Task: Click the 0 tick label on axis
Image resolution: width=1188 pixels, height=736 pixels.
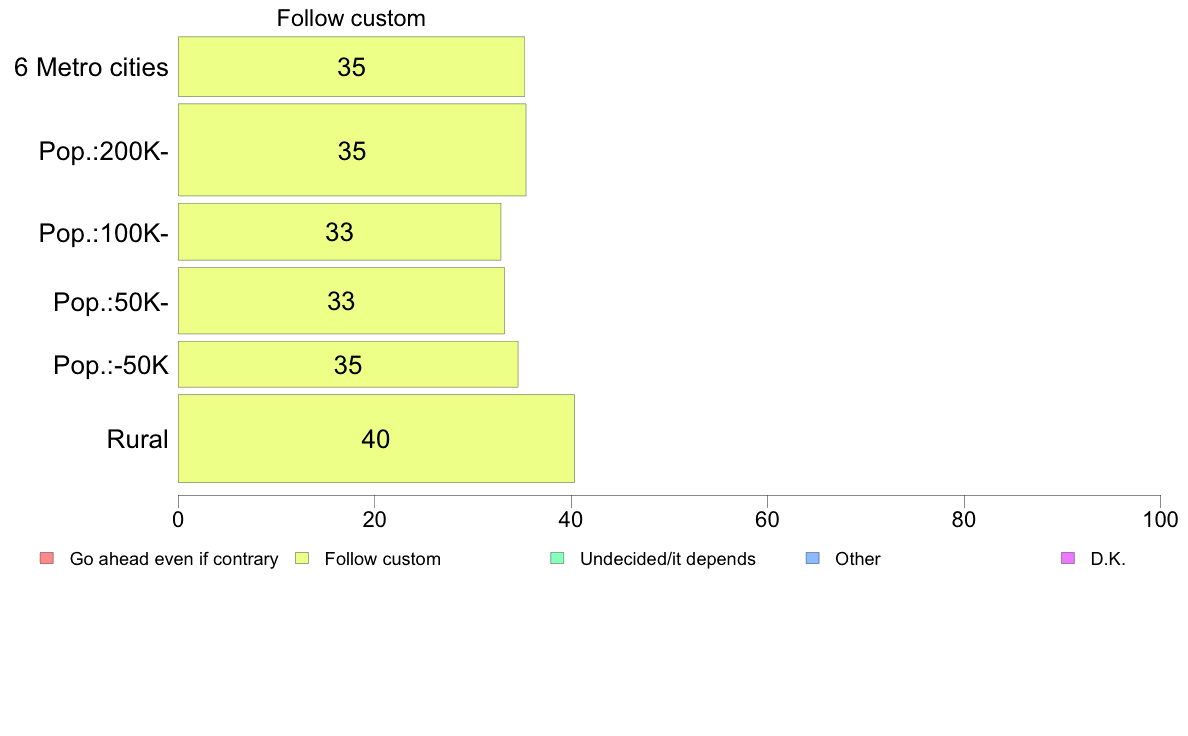Action: [178, 519]
